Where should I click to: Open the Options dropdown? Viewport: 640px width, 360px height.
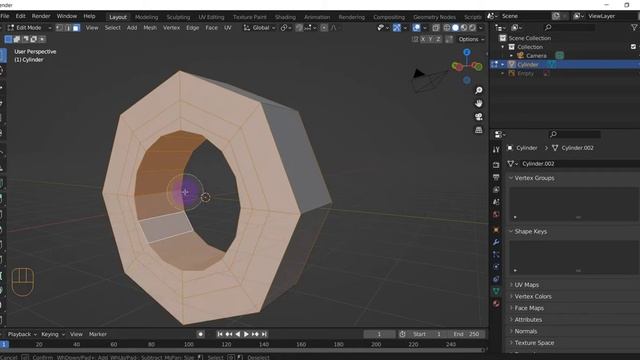pyautogui.click(x=471, y=39)
